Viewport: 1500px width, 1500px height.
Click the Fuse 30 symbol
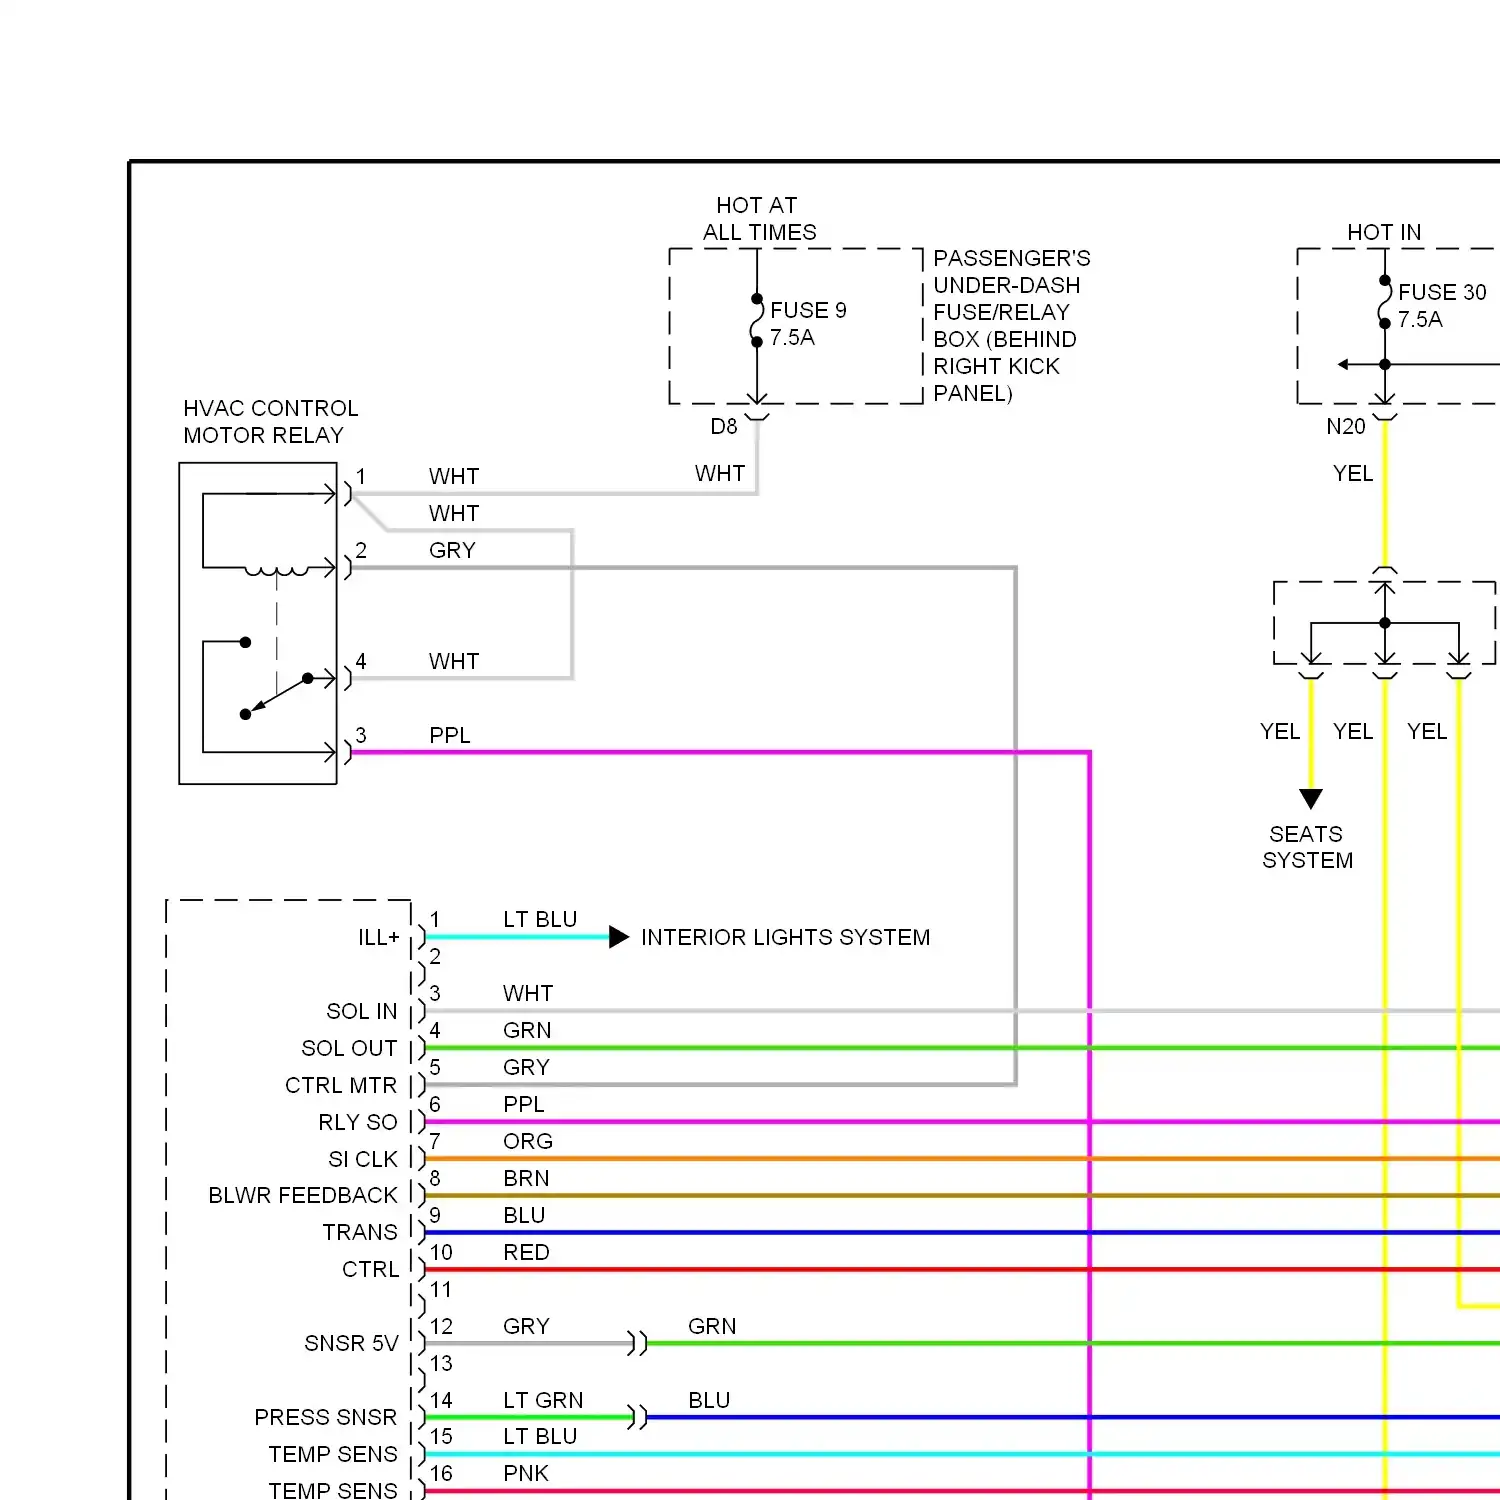tap(1385, 302)
